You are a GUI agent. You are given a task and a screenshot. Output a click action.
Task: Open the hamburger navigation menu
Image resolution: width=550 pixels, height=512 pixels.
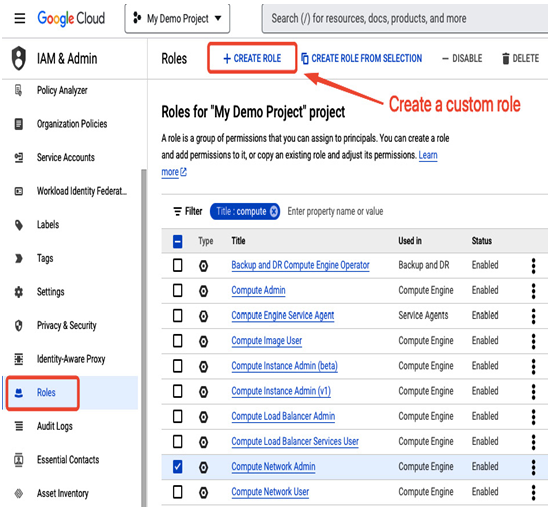tap(20, 18)
